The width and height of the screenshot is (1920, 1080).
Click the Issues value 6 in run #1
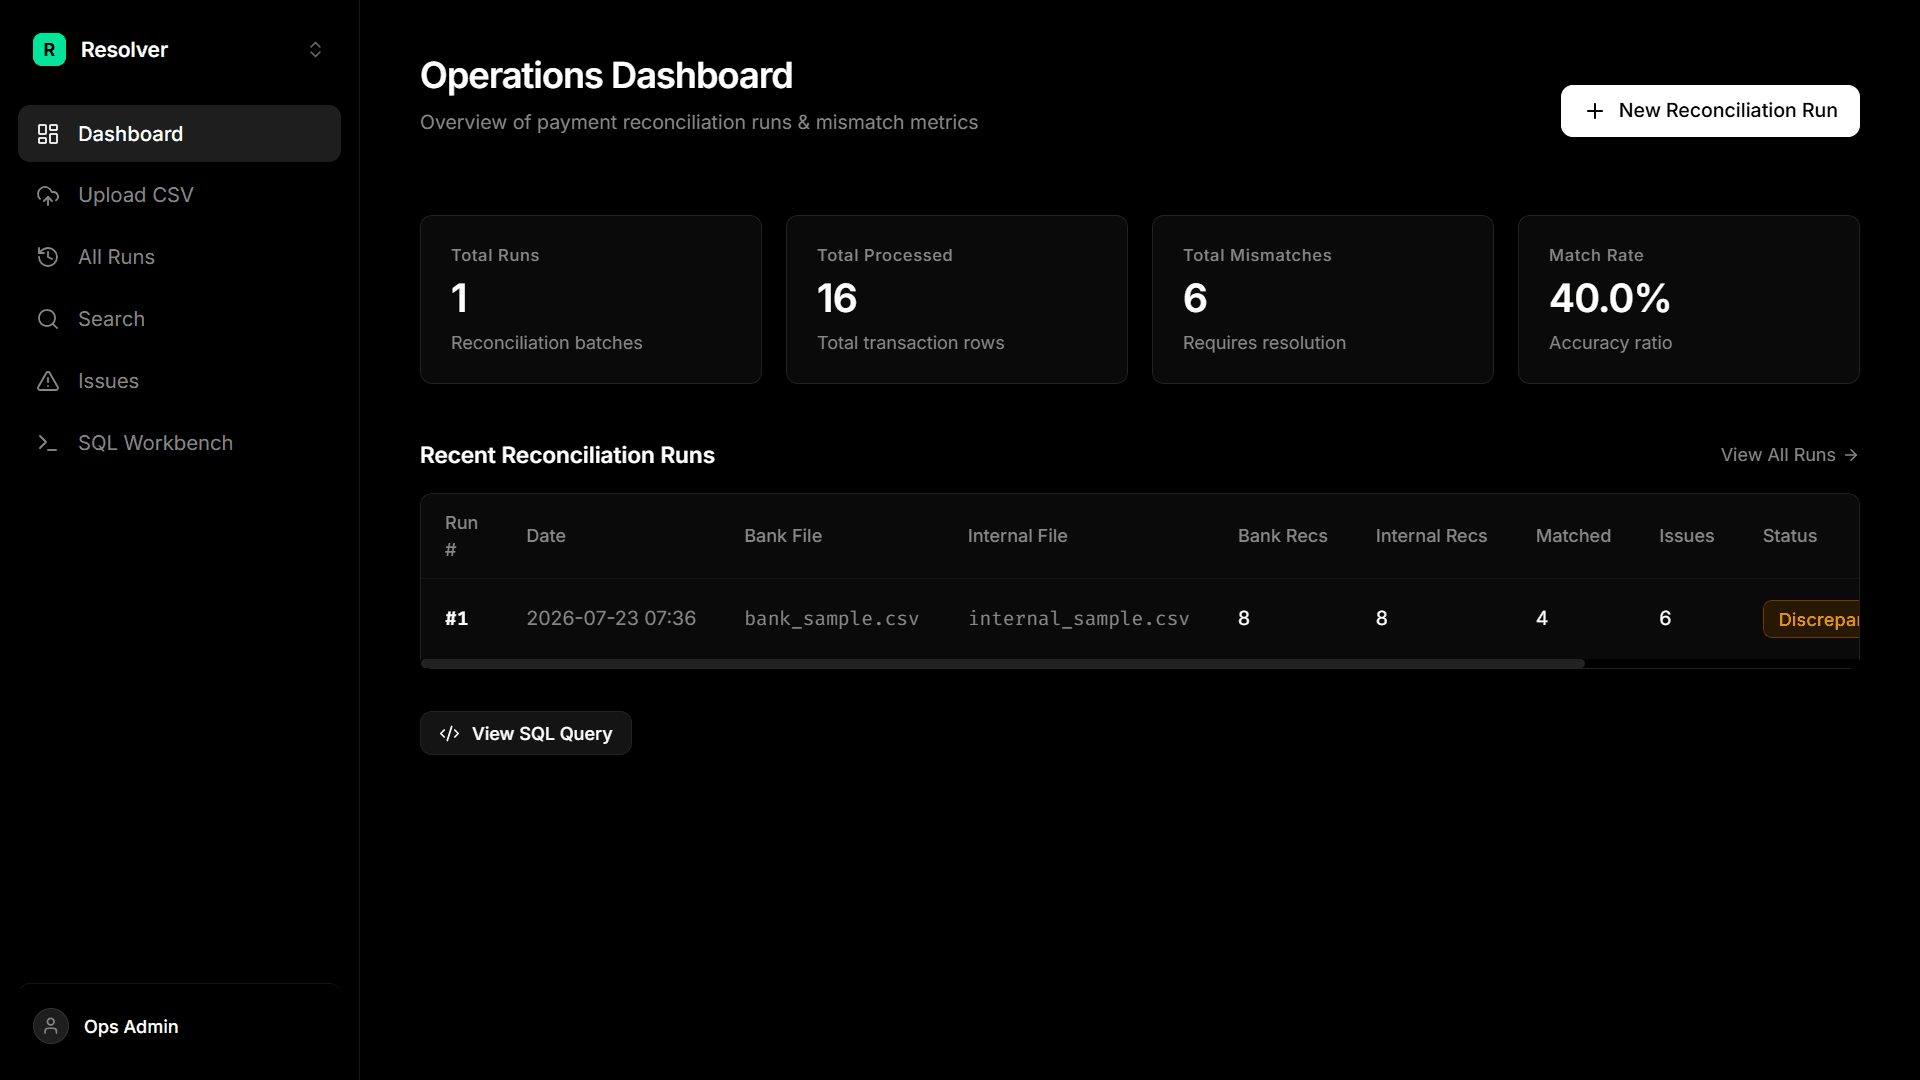1665,619
